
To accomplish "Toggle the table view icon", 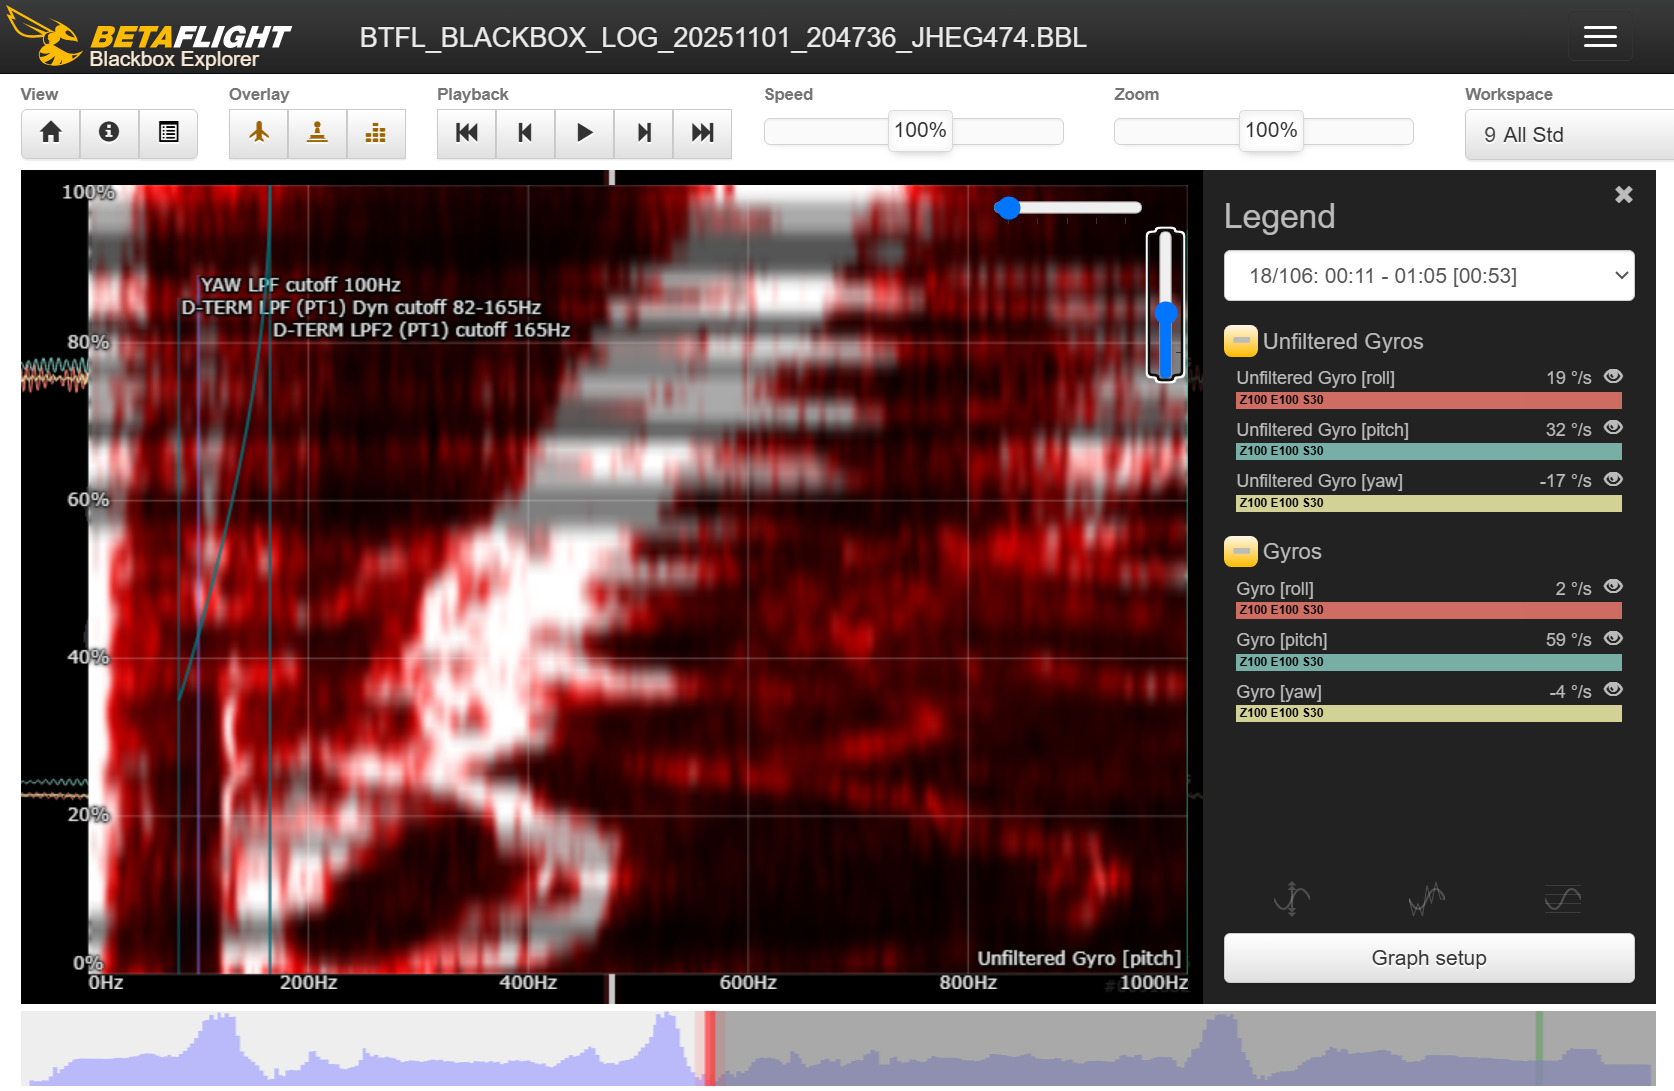I will tap(168, 133).
